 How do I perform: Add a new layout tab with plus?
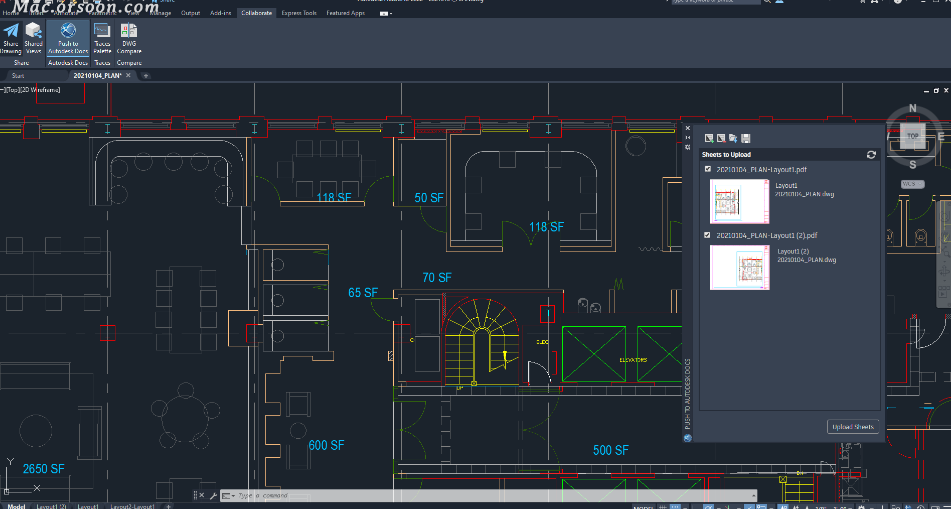click(169, 506)
